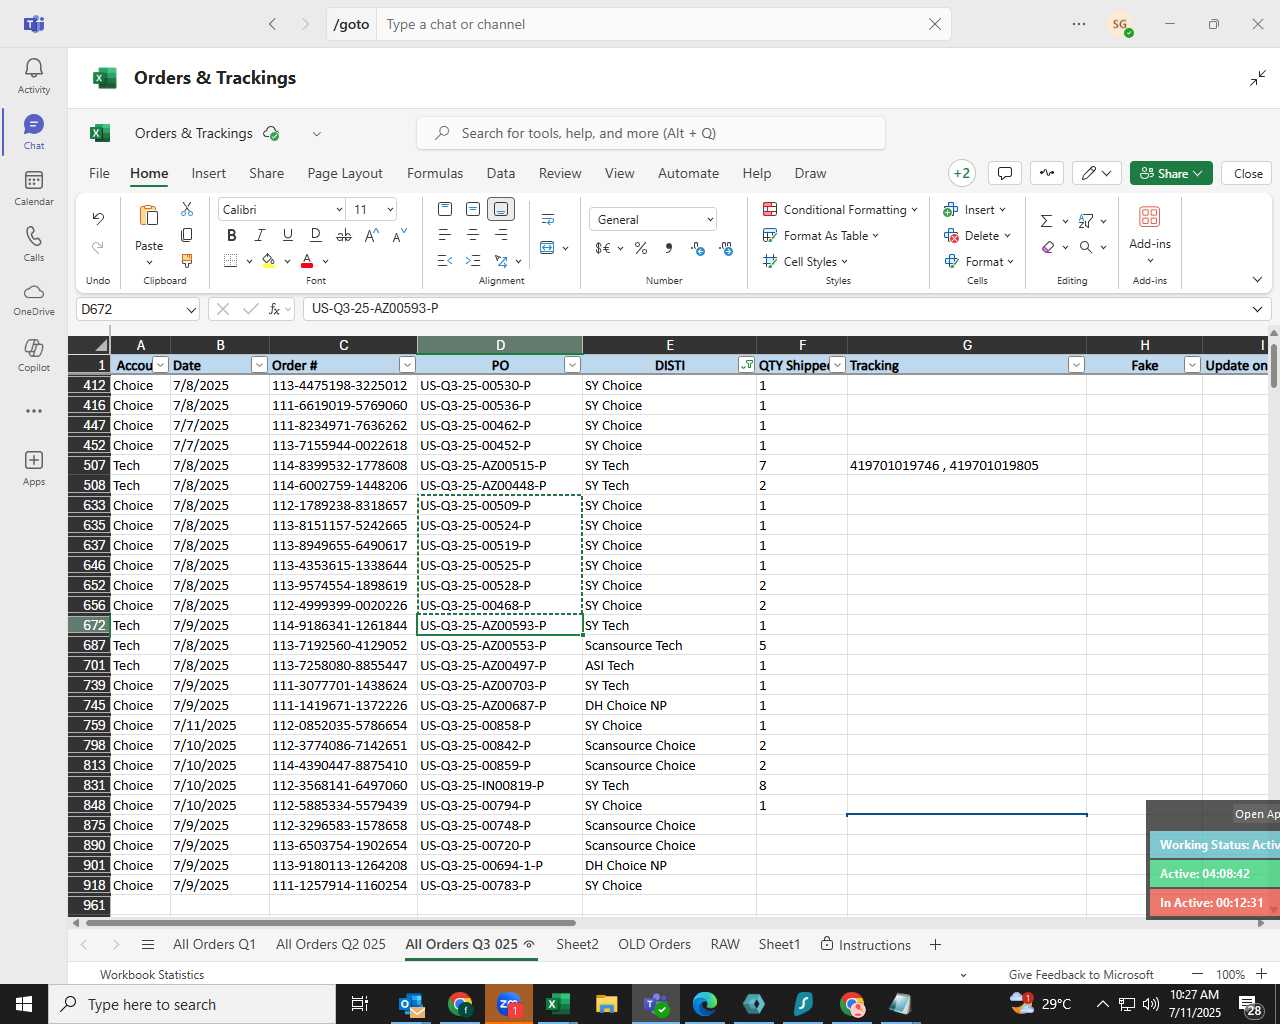
Task: Increase indent in Alignment group
Action: [x=473, y=261]
